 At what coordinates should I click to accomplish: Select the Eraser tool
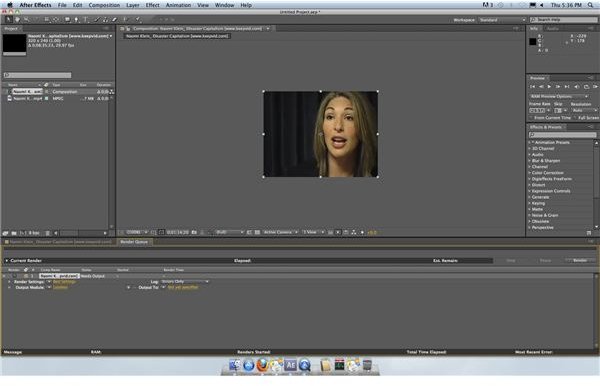coord(114,20)
